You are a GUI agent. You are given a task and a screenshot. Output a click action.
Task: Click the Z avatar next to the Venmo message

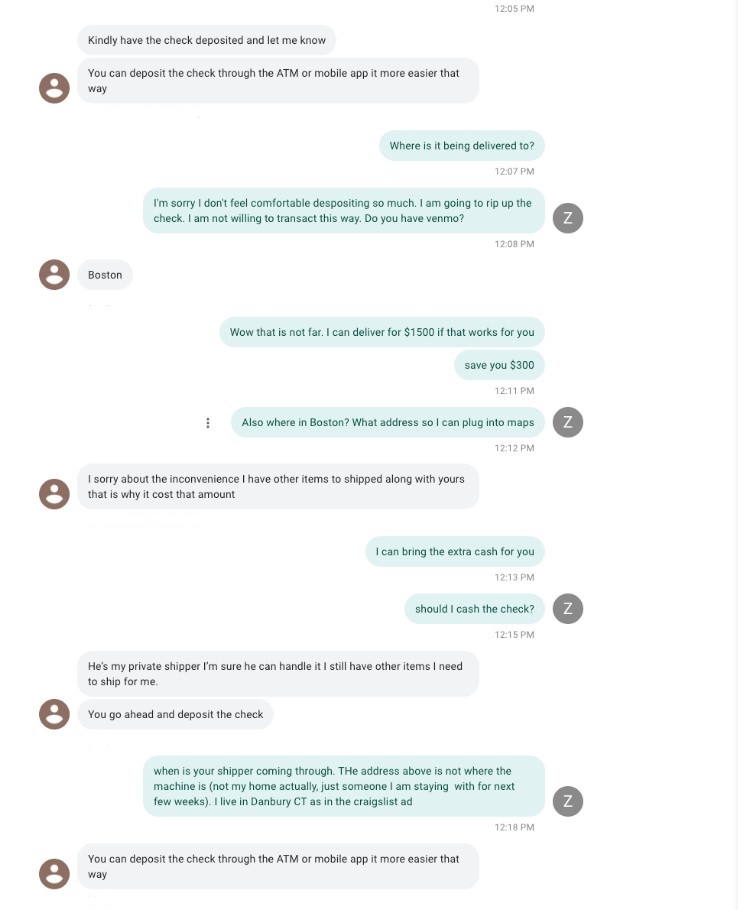click(568, 218)
